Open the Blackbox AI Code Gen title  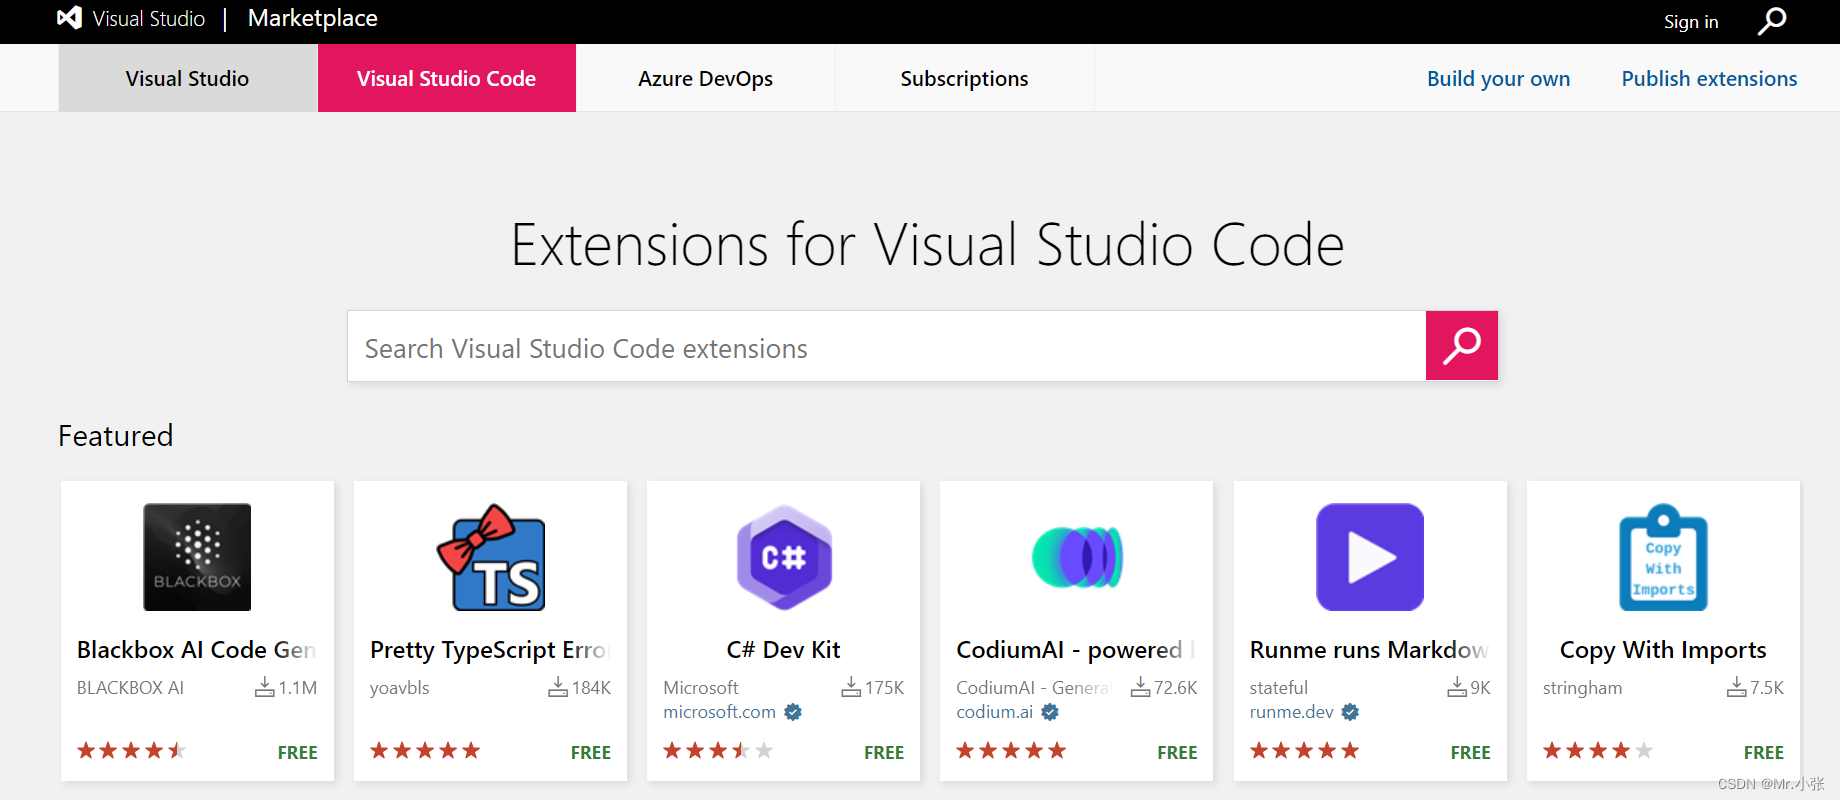coord(197,650)
